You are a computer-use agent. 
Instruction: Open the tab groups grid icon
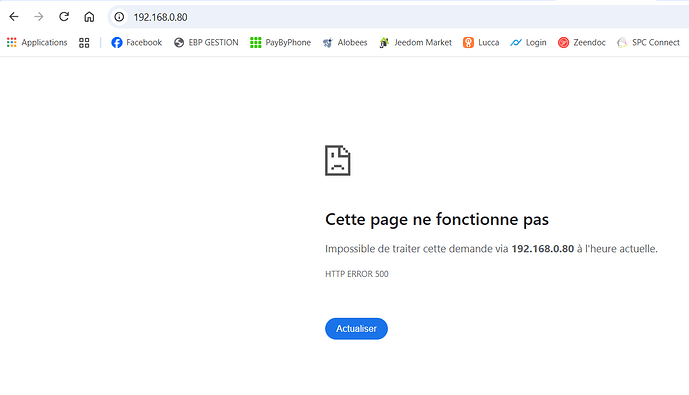tap(84, 43)
